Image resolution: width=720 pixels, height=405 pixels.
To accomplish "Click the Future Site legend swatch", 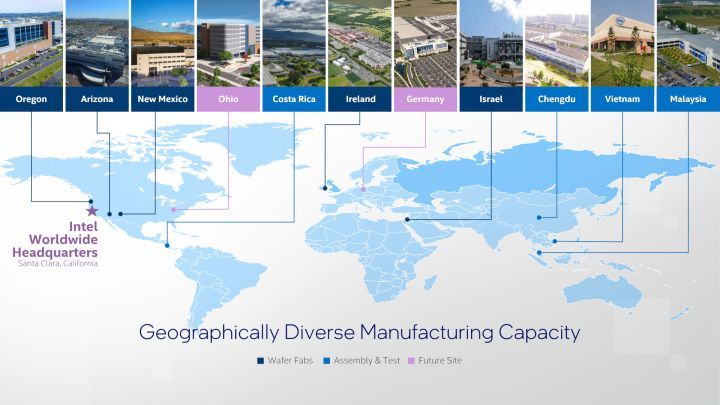I will coord(411,361).
